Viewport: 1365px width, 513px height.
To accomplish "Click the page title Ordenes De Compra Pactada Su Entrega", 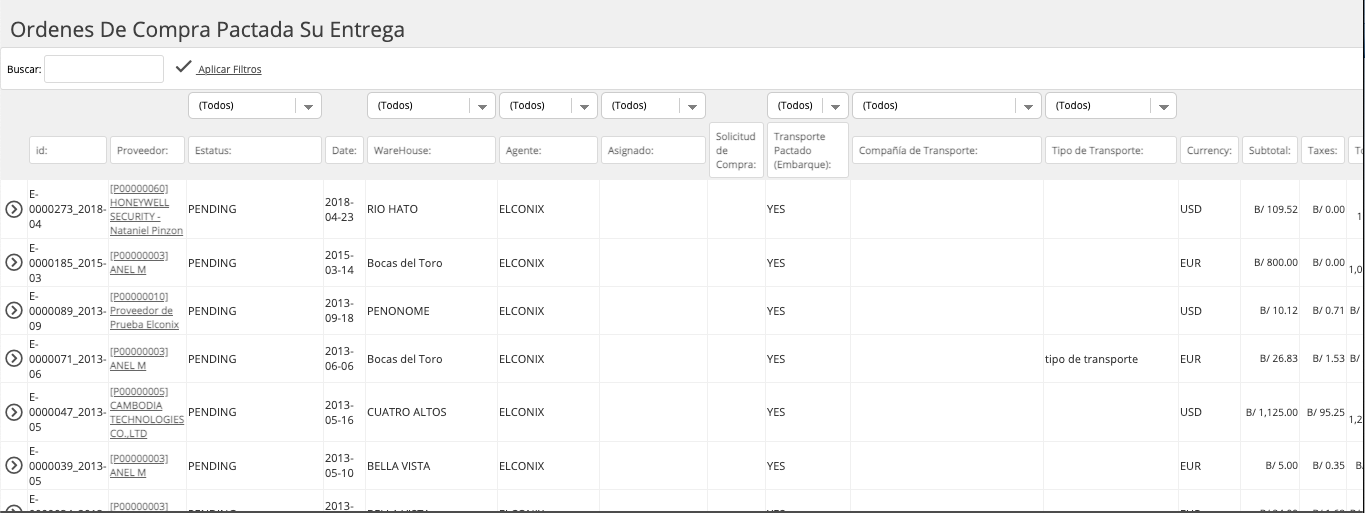I will click(x=208, y=29).
